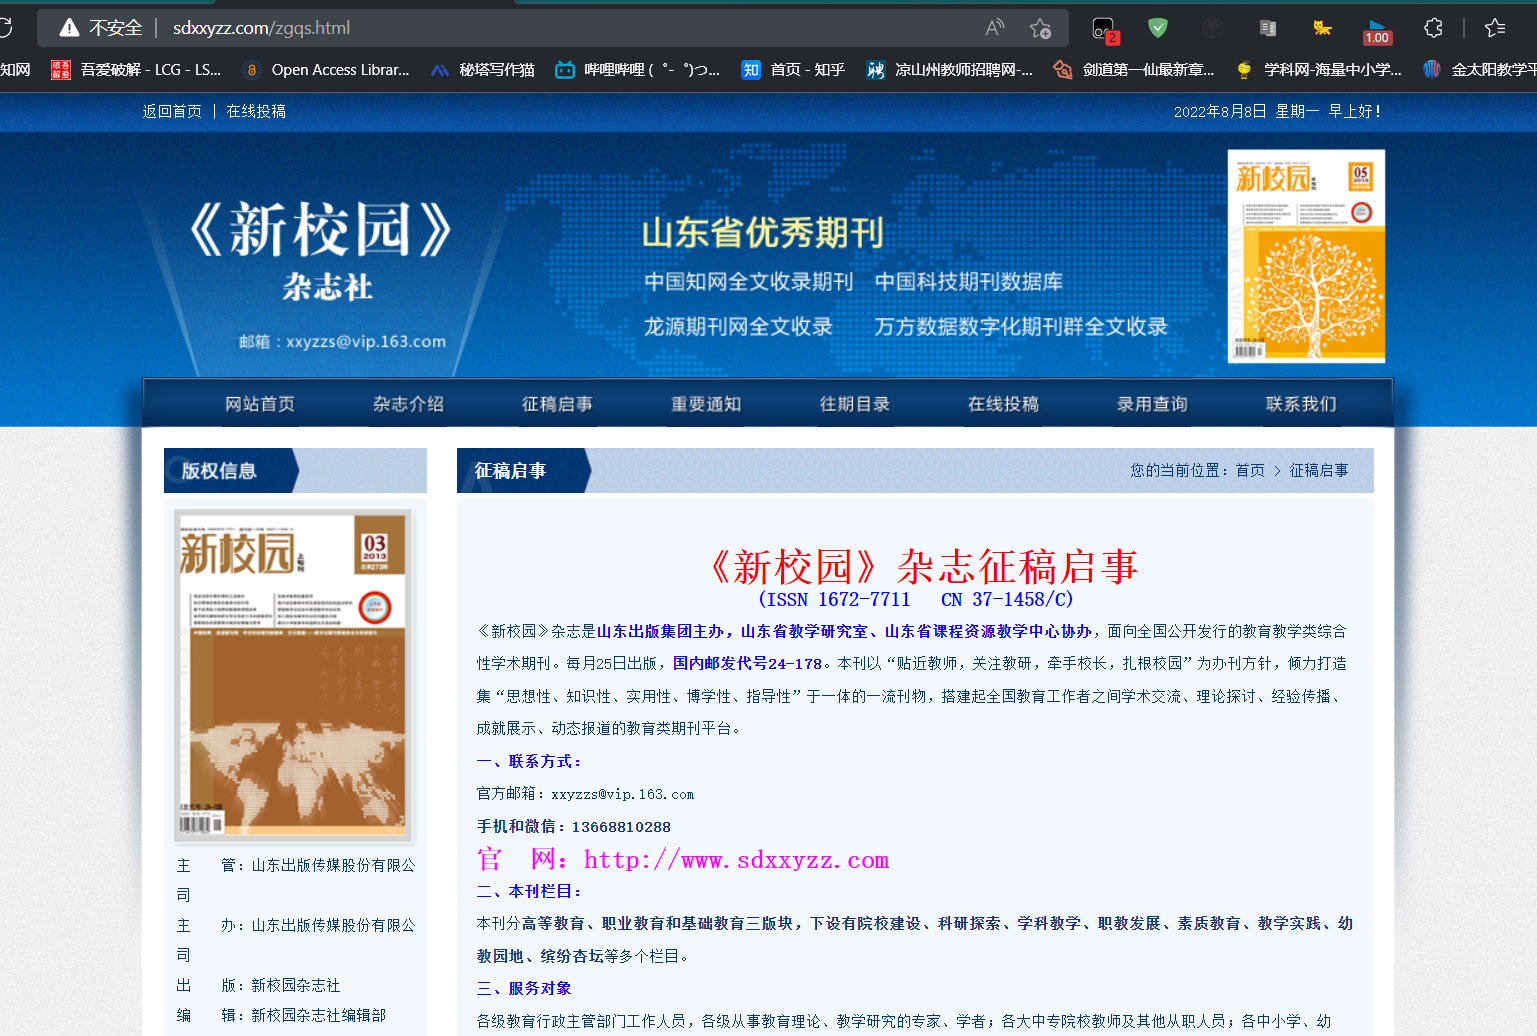This screenshot has height=1036, width=1537.
Task: Click phone number 13668810288
Action: coord(621,827)
